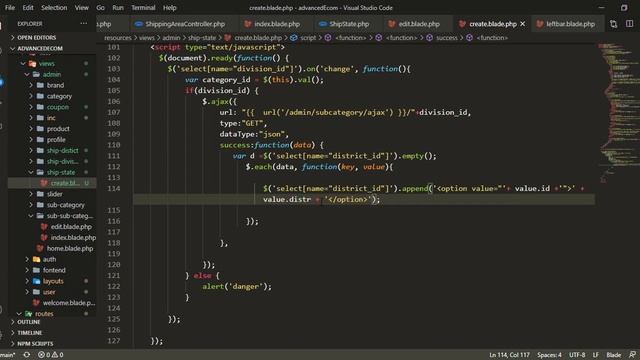The image size is (640, 360).
Task: Click 'resources' in the breadcrumb path
Action: [118, 38]
